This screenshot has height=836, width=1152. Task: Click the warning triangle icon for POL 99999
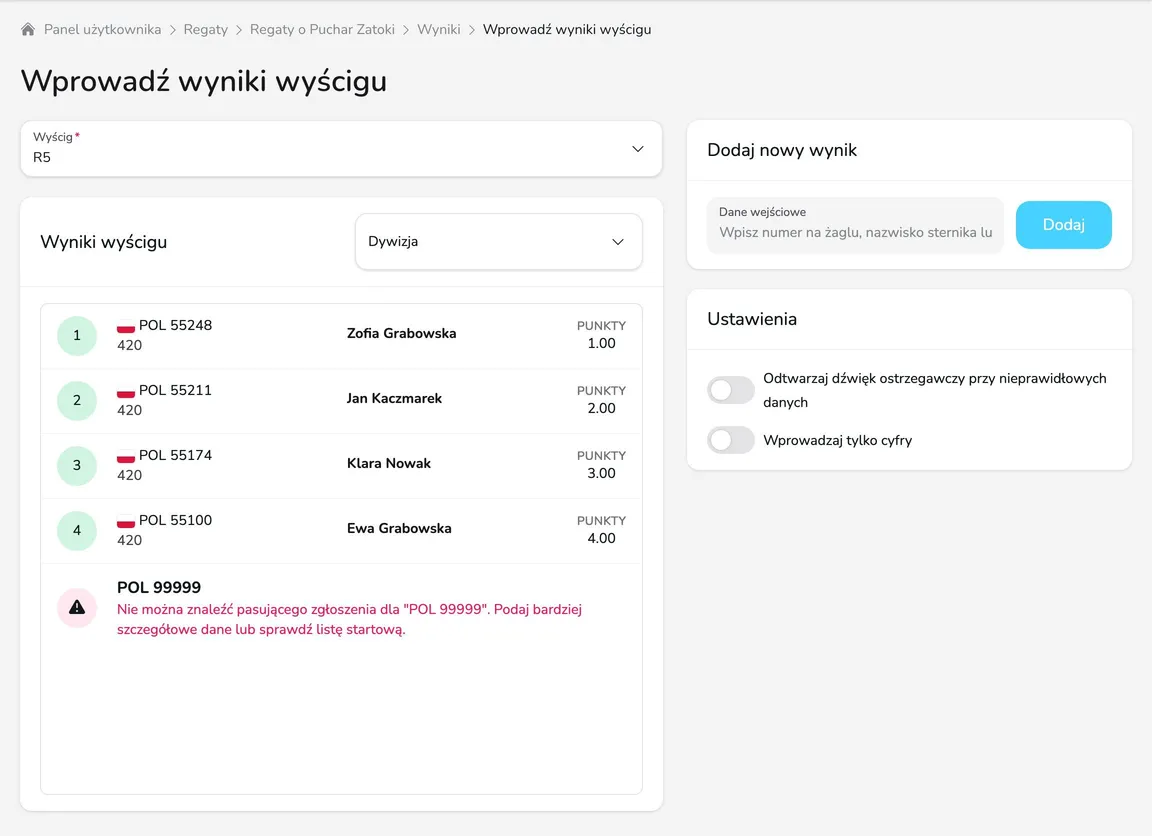point(77,608)
